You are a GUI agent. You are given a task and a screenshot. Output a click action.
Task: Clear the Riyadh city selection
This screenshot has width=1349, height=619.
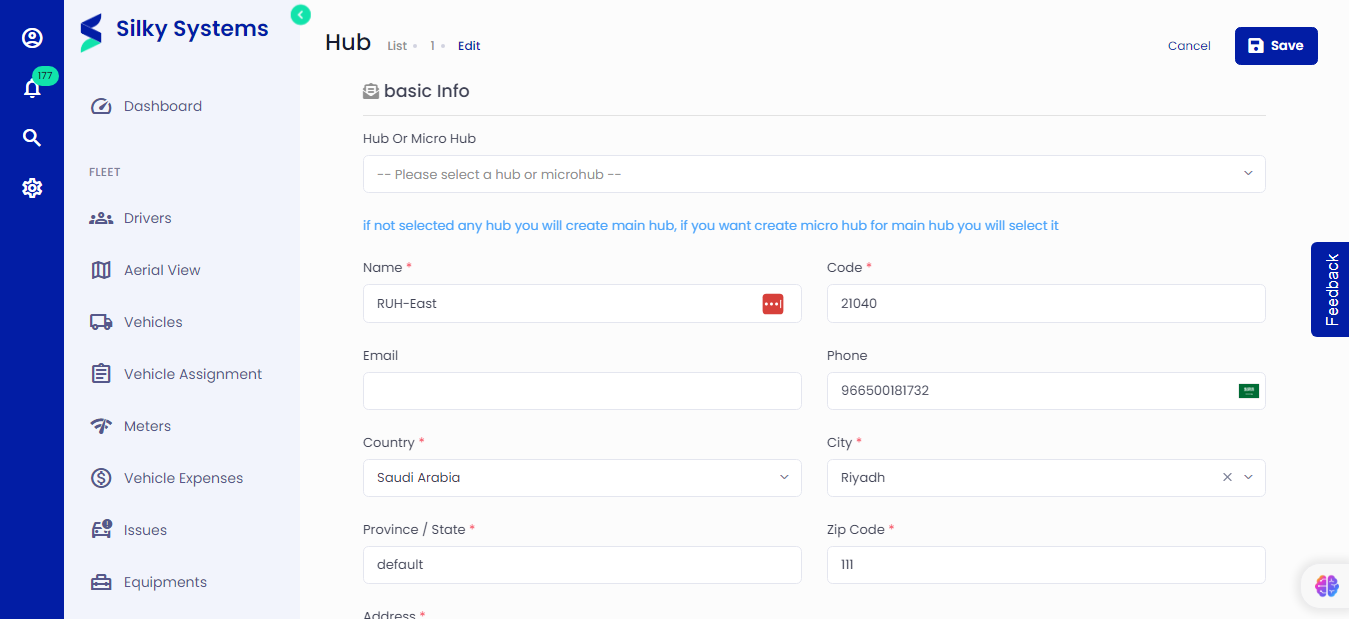[x=1227, y=478]
